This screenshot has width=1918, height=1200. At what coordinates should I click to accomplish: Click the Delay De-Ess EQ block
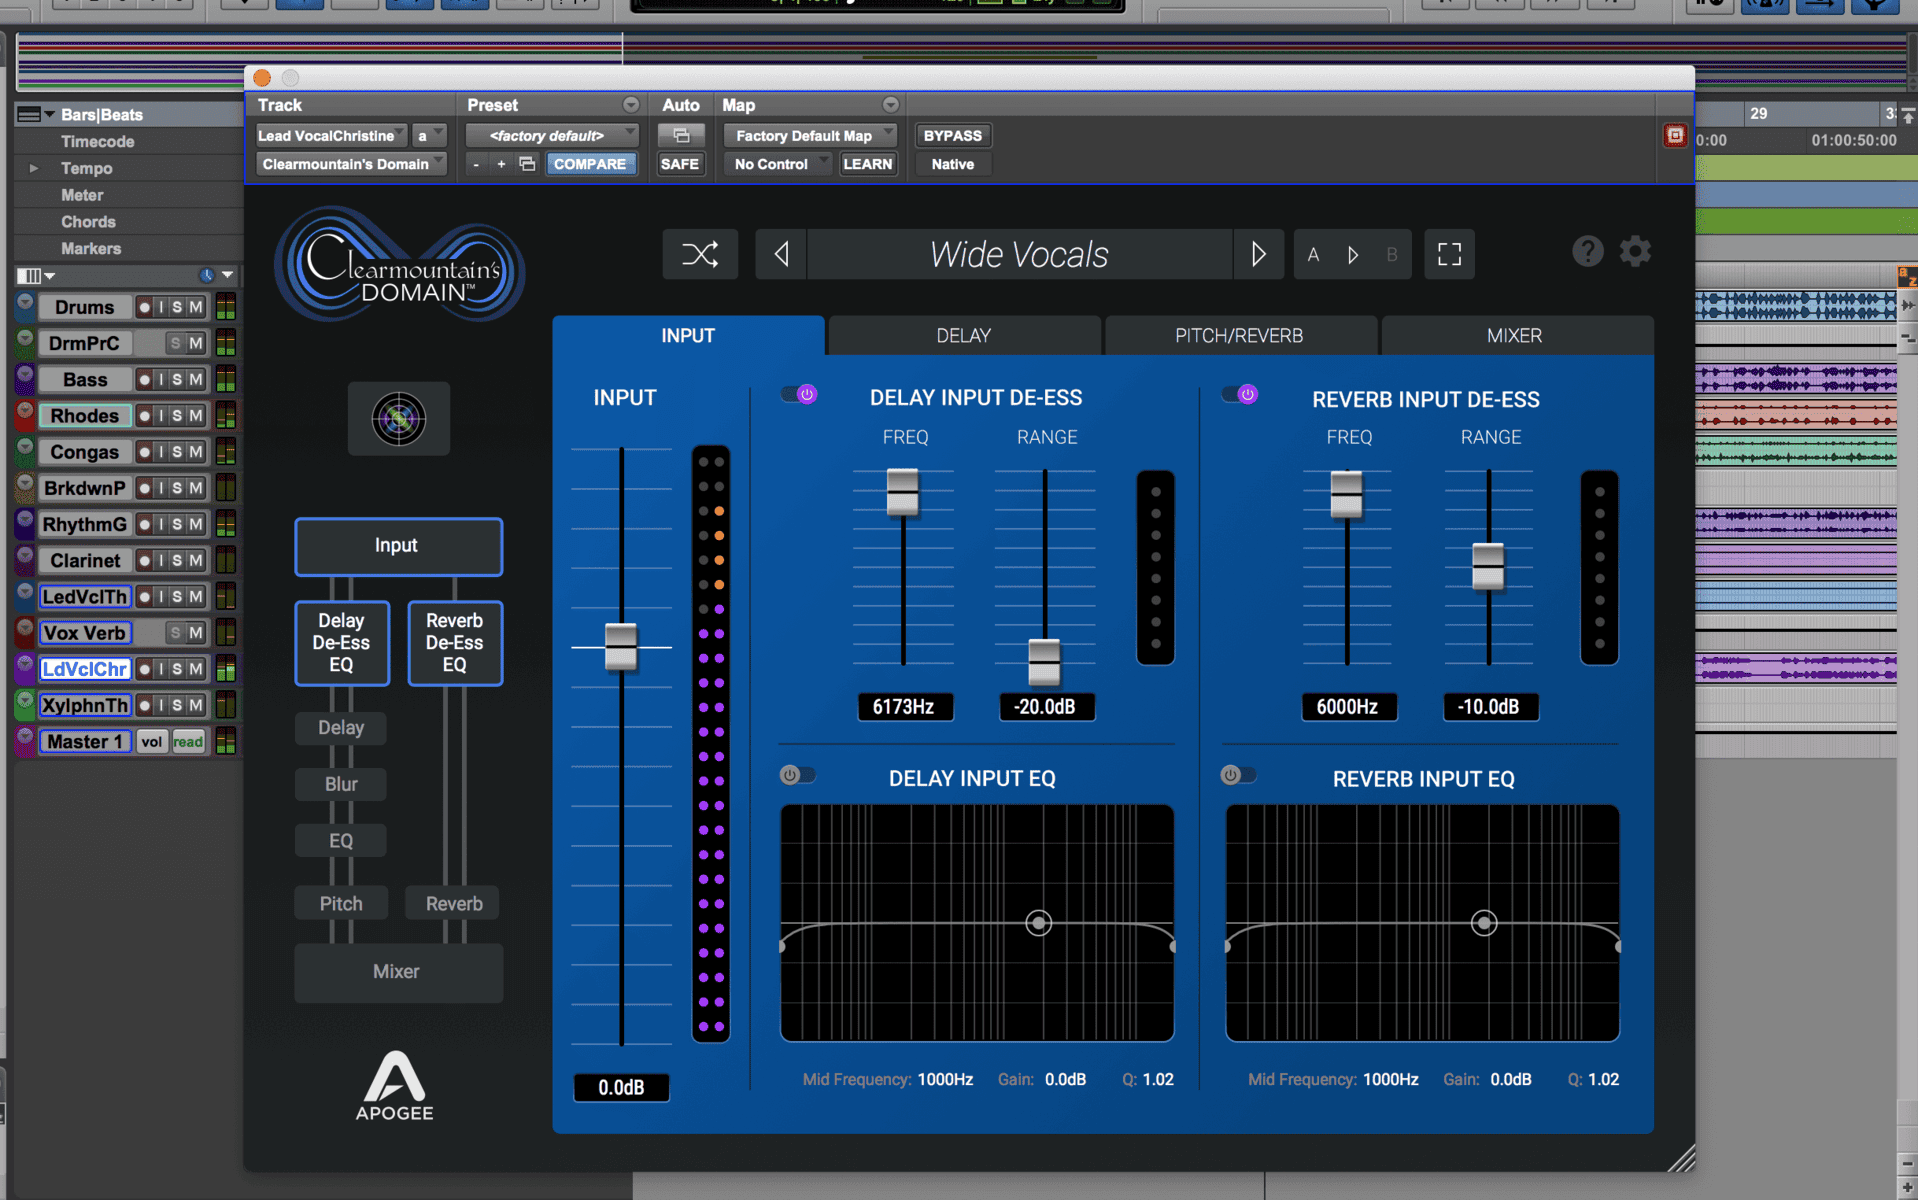(x=342, y=643)
